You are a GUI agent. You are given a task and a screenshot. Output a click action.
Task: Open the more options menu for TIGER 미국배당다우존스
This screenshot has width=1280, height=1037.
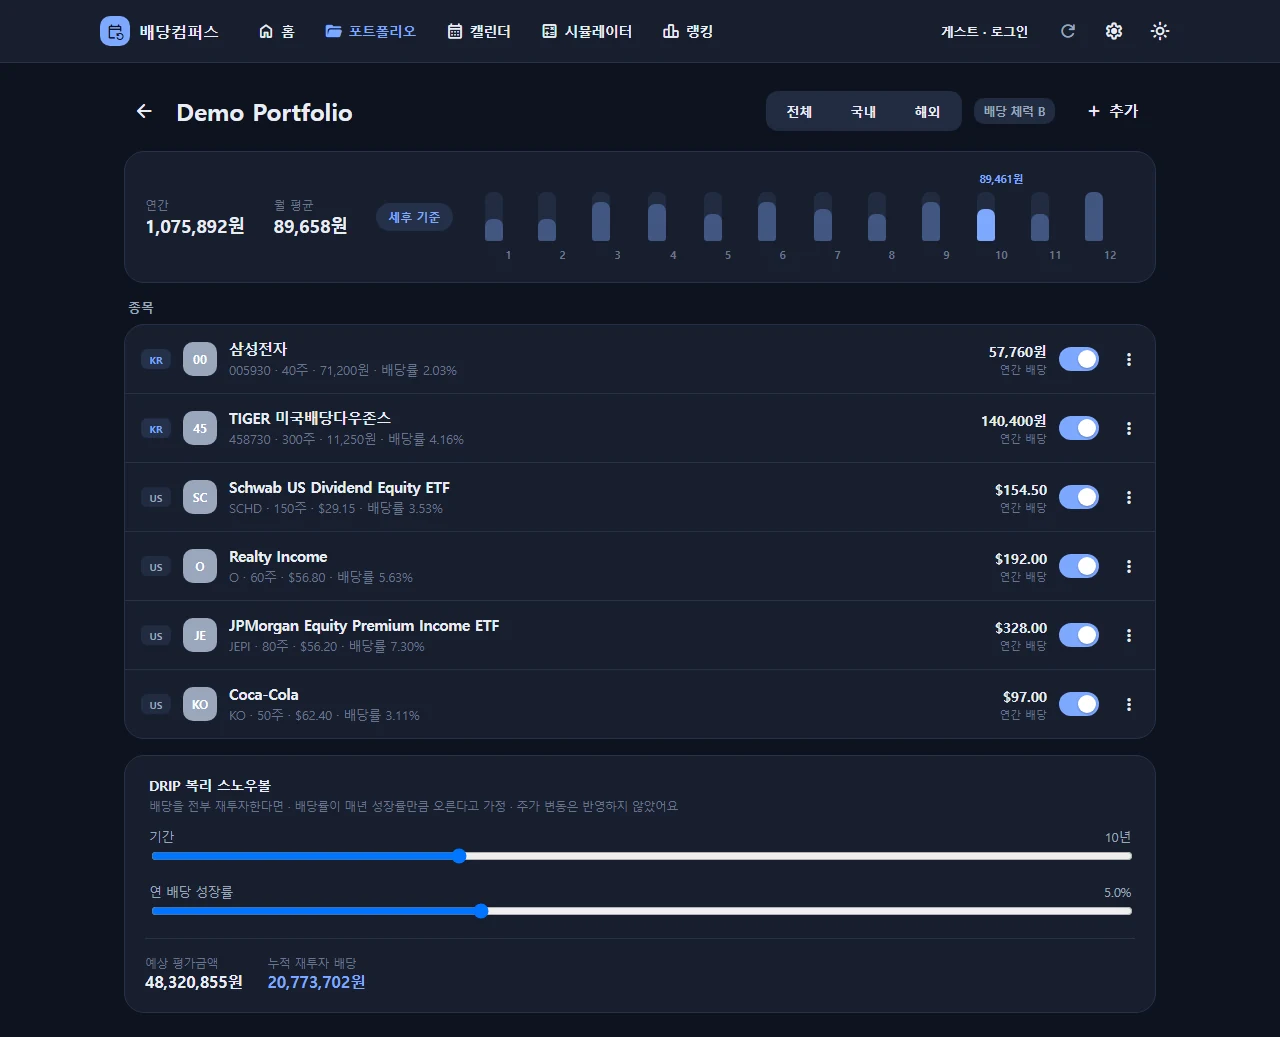(x=1129, y=428)
